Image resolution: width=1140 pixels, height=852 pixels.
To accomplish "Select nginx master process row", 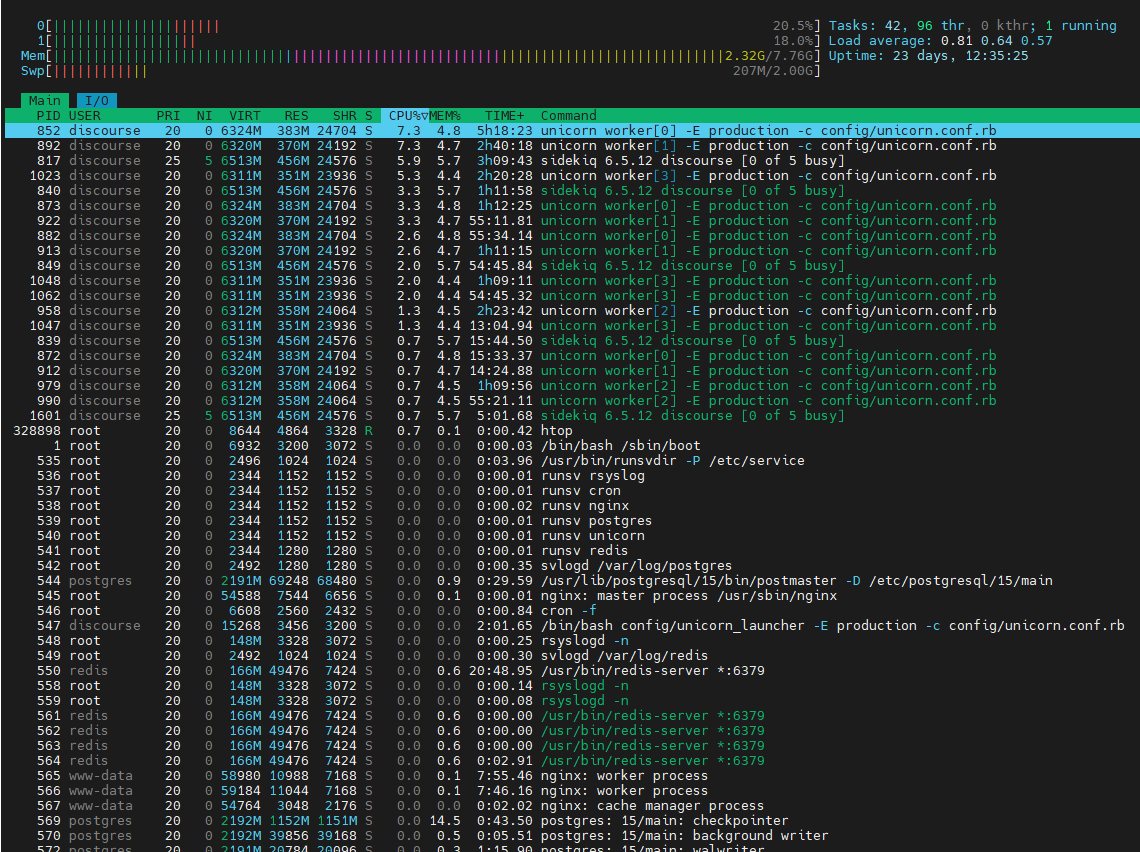I will (x=570, y=595).
